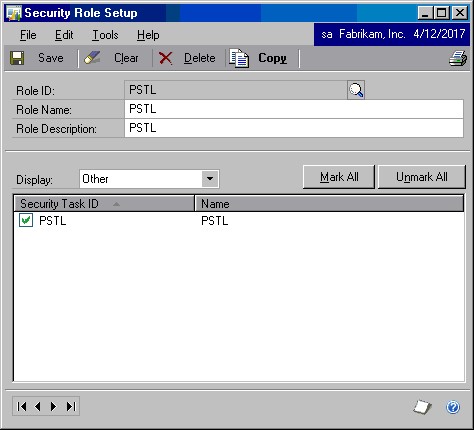Select the PSTL name cell in list
Screen dimensions: 474x430
click(x=215, y=221)
